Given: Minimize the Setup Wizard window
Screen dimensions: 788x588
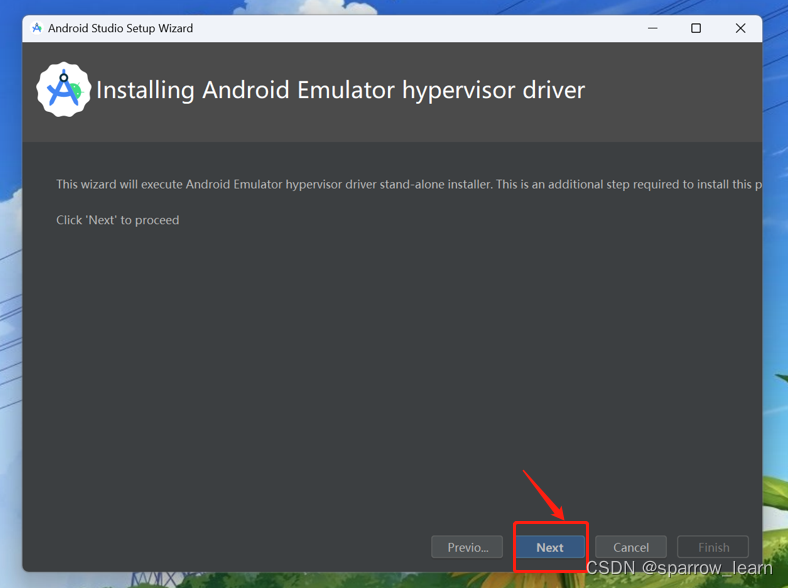Looking at the screenshot, I should 652,28.
